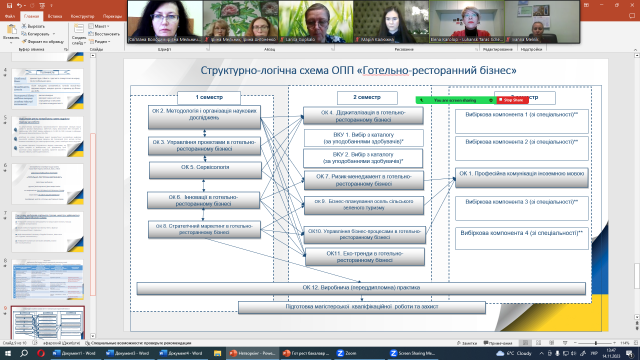Click the Cut scissors icon
The width and height of the screenshot is (640, 360).
click(x=24, y=26)
